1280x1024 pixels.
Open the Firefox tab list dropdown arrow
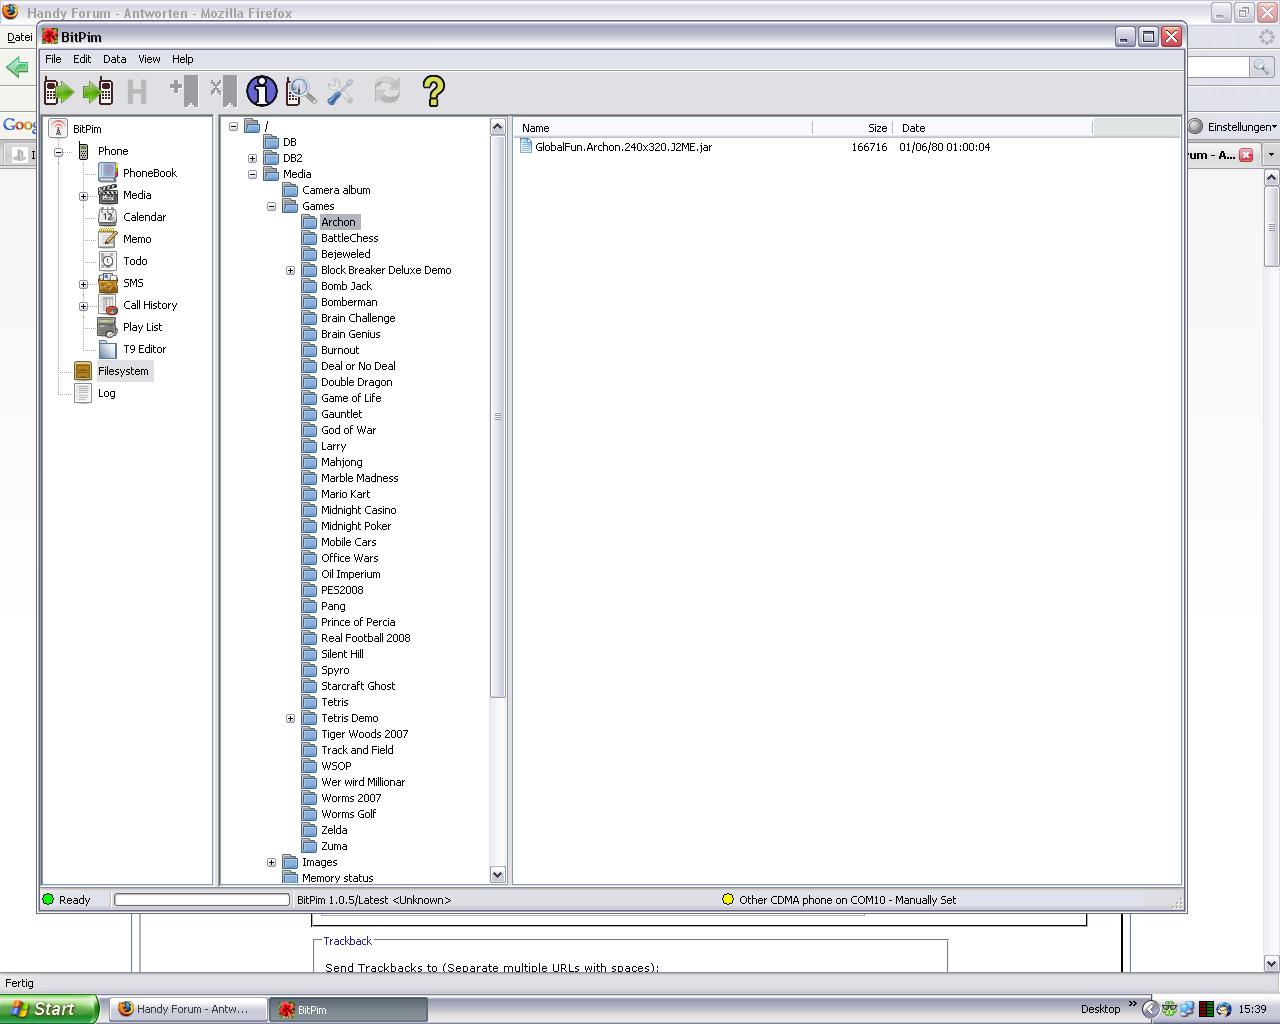(1271, 155)
